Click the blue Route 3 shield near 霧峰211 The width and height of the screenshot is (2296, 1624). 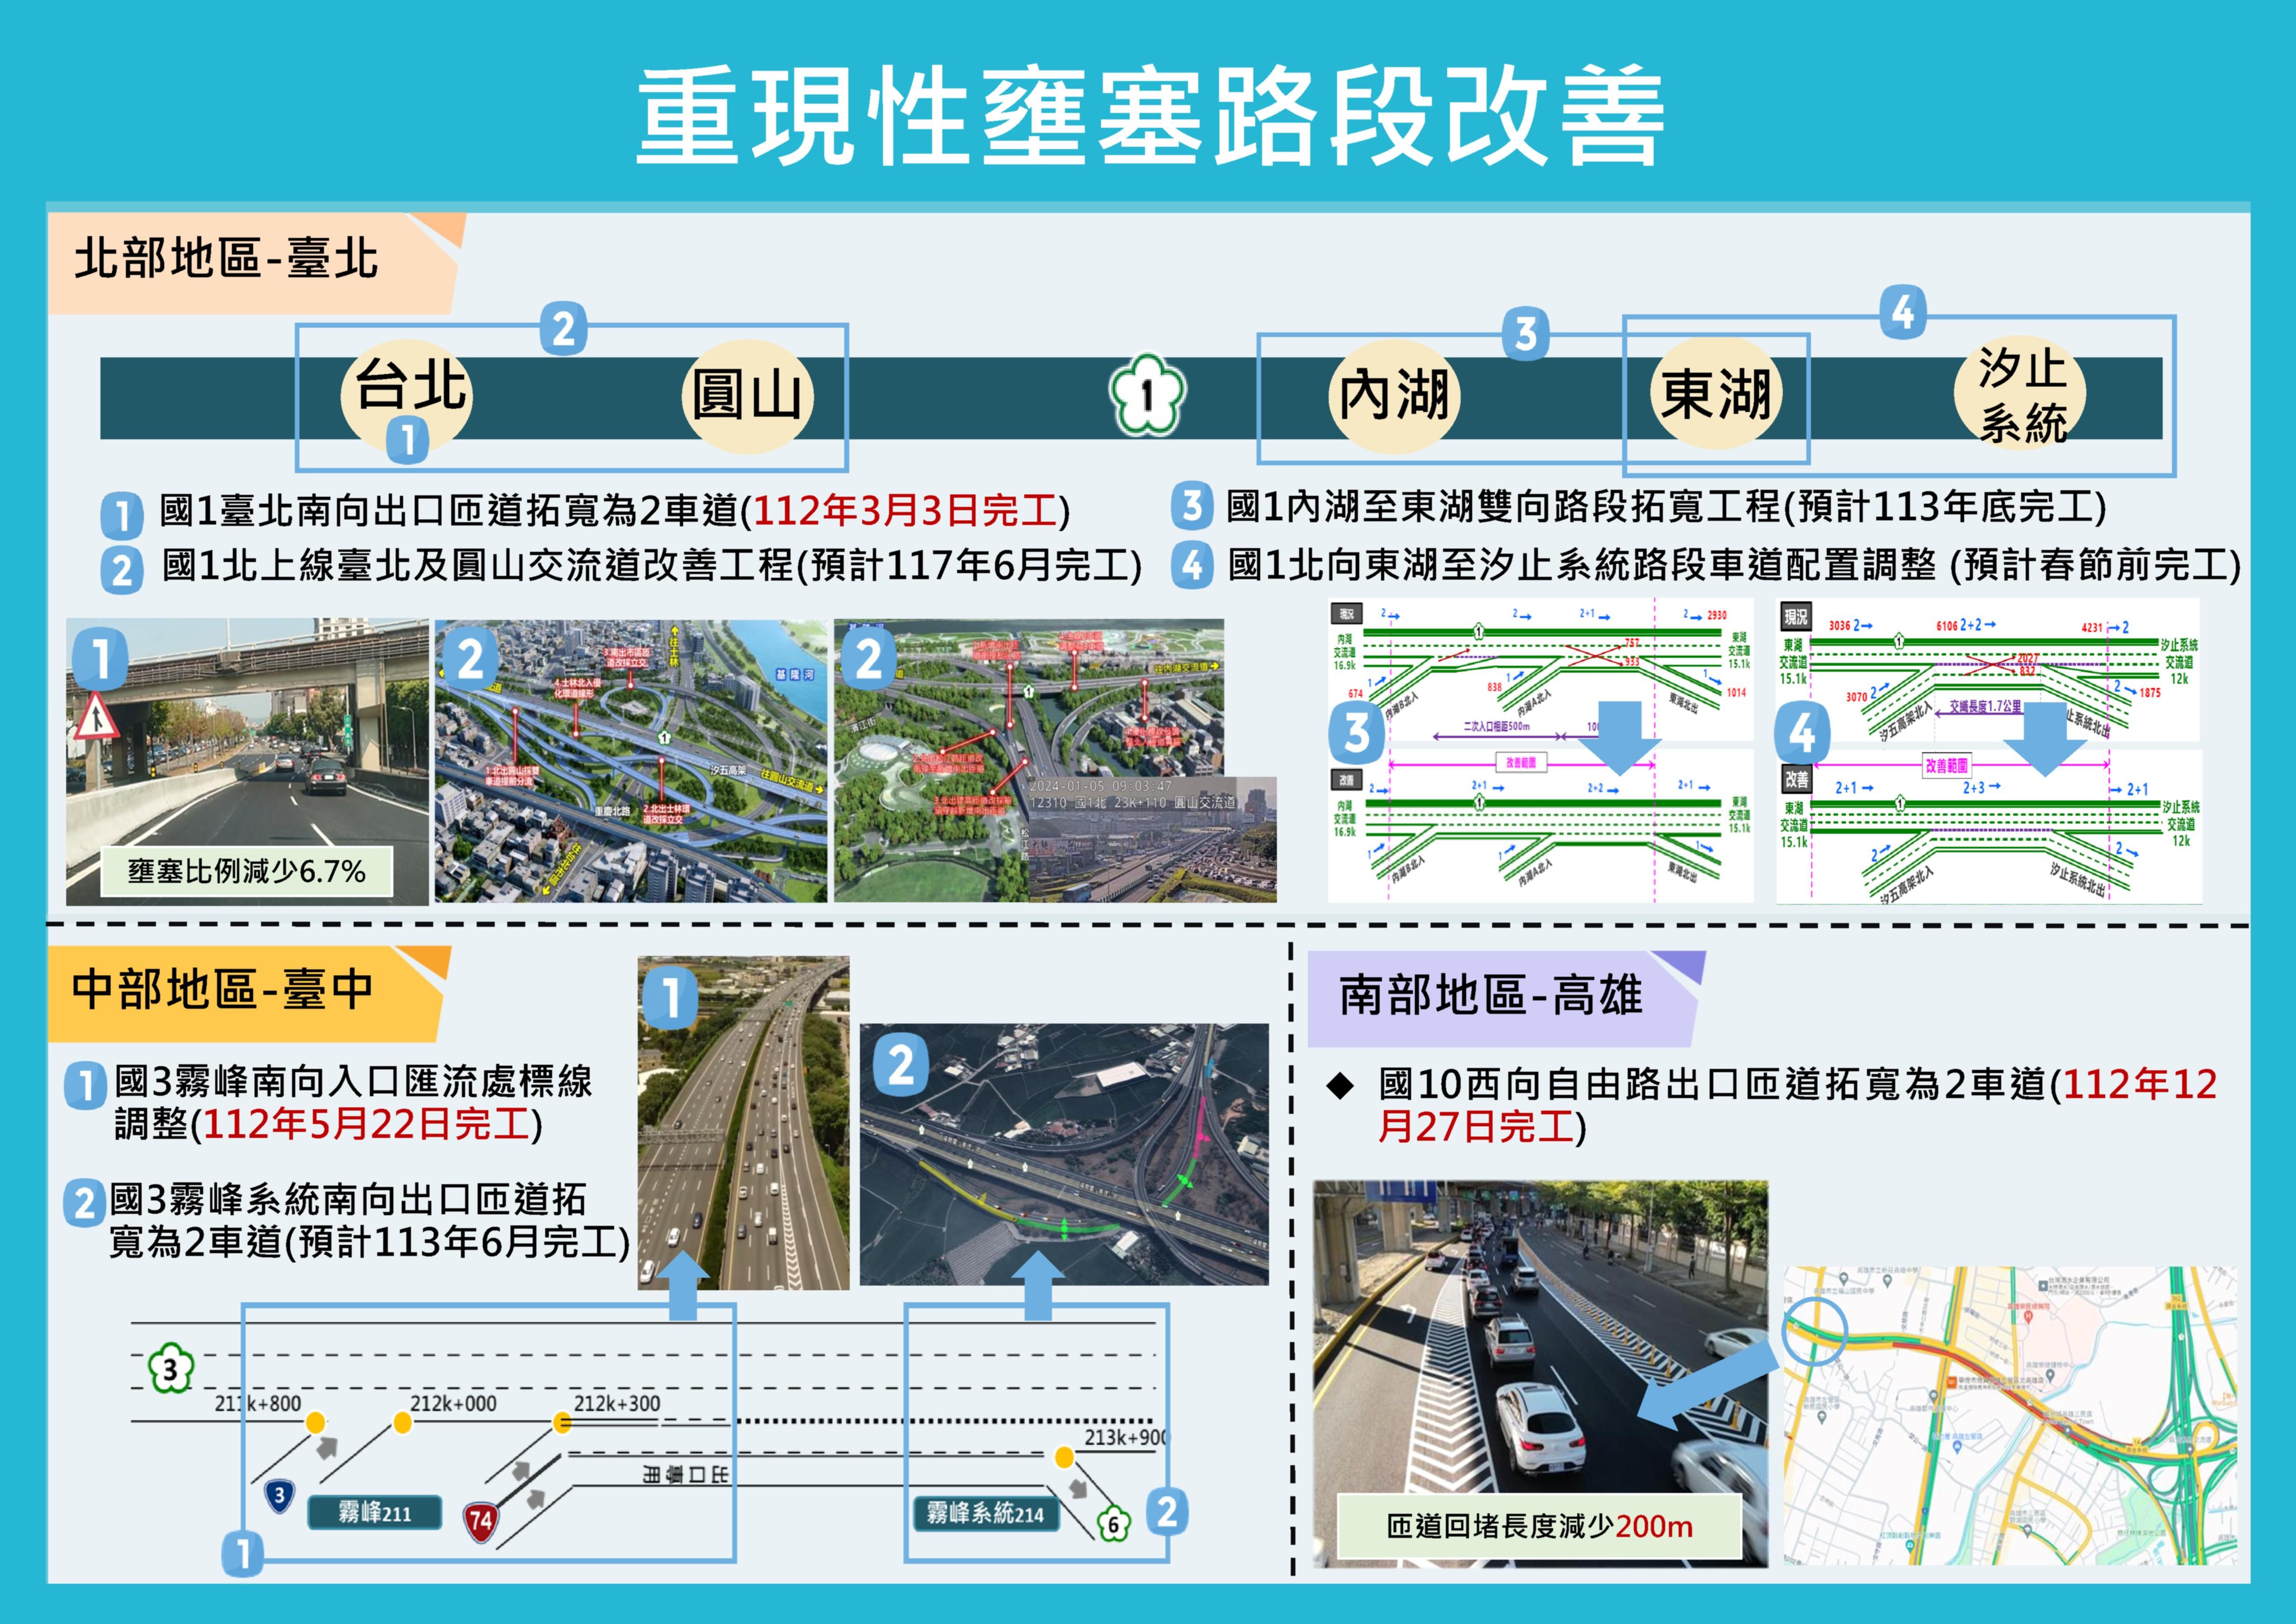279,1496
